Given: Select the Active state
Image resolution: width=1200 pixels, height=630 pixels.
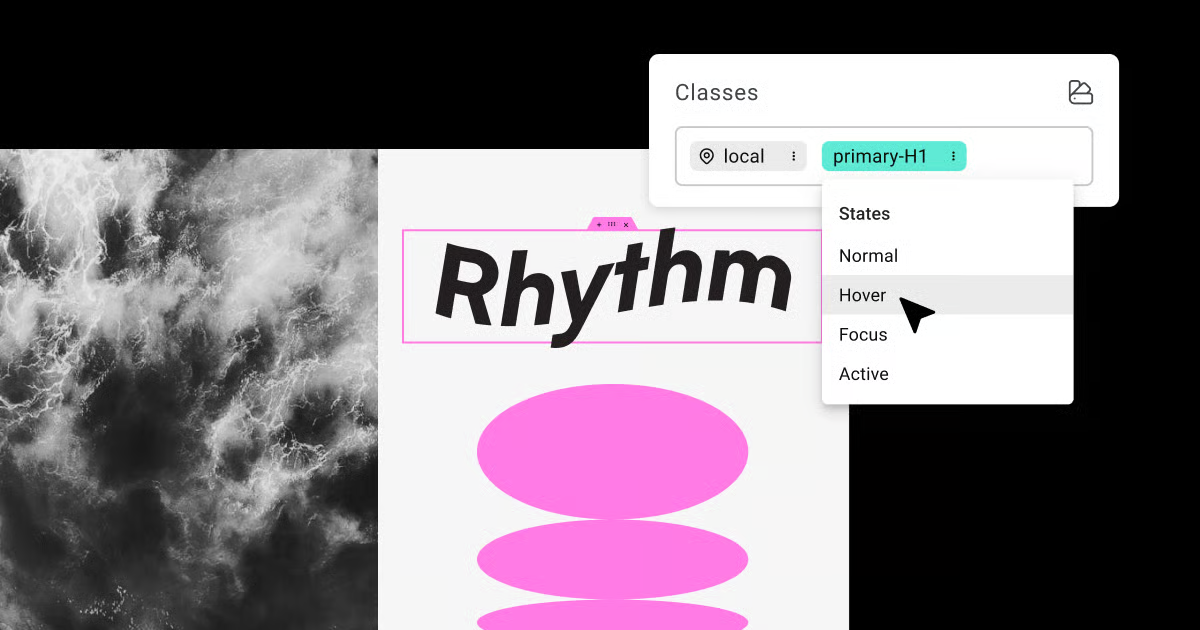Looking at the screenshot, I should click(862, 373).
